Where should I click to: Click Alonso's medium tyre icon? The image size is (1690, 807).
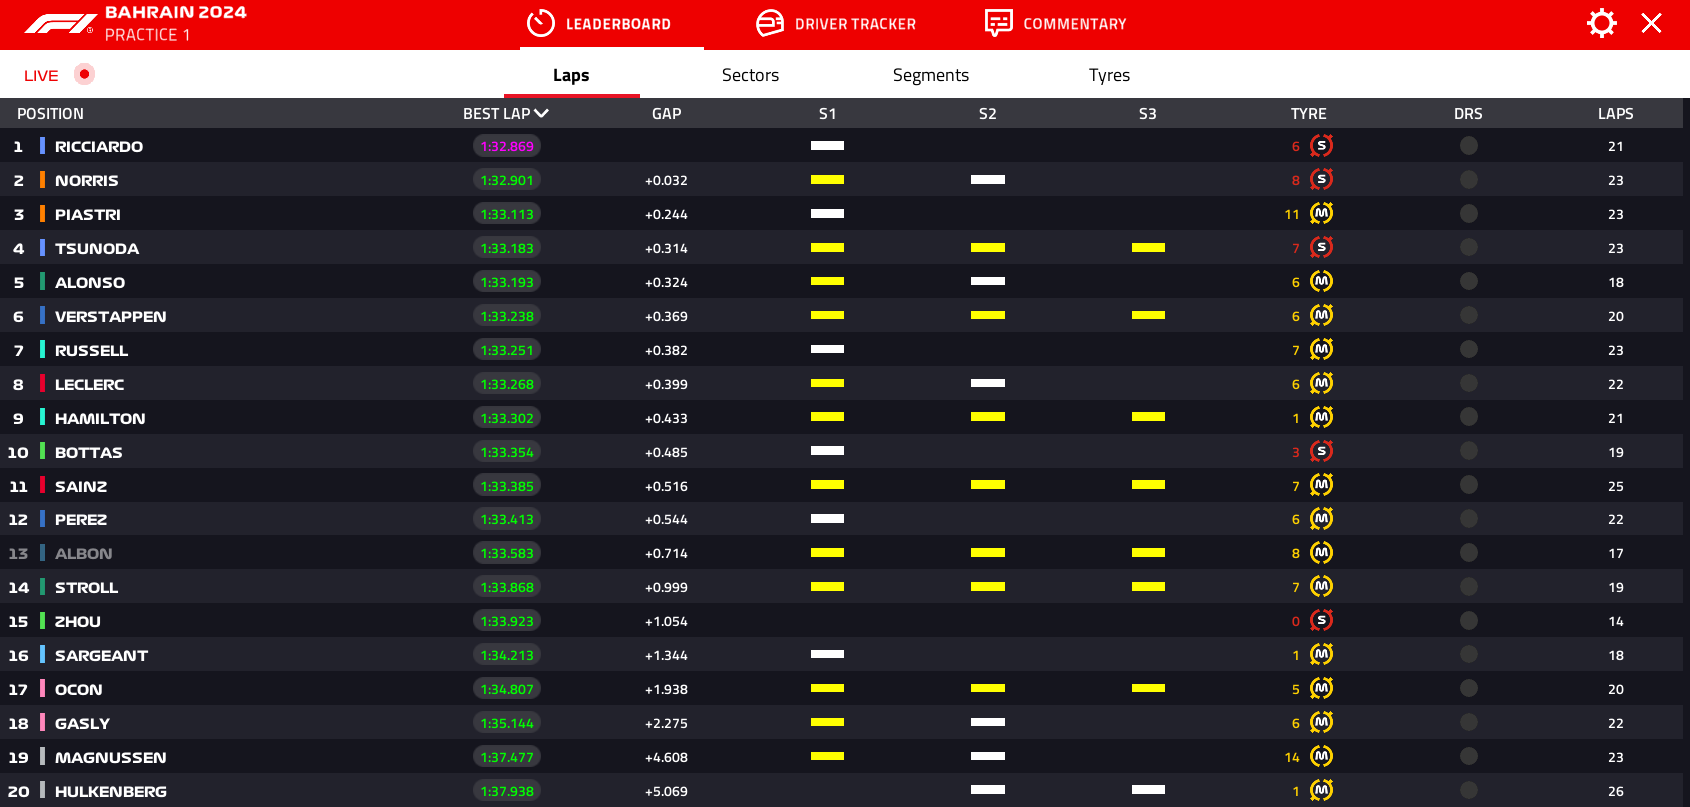[1321, 282]
